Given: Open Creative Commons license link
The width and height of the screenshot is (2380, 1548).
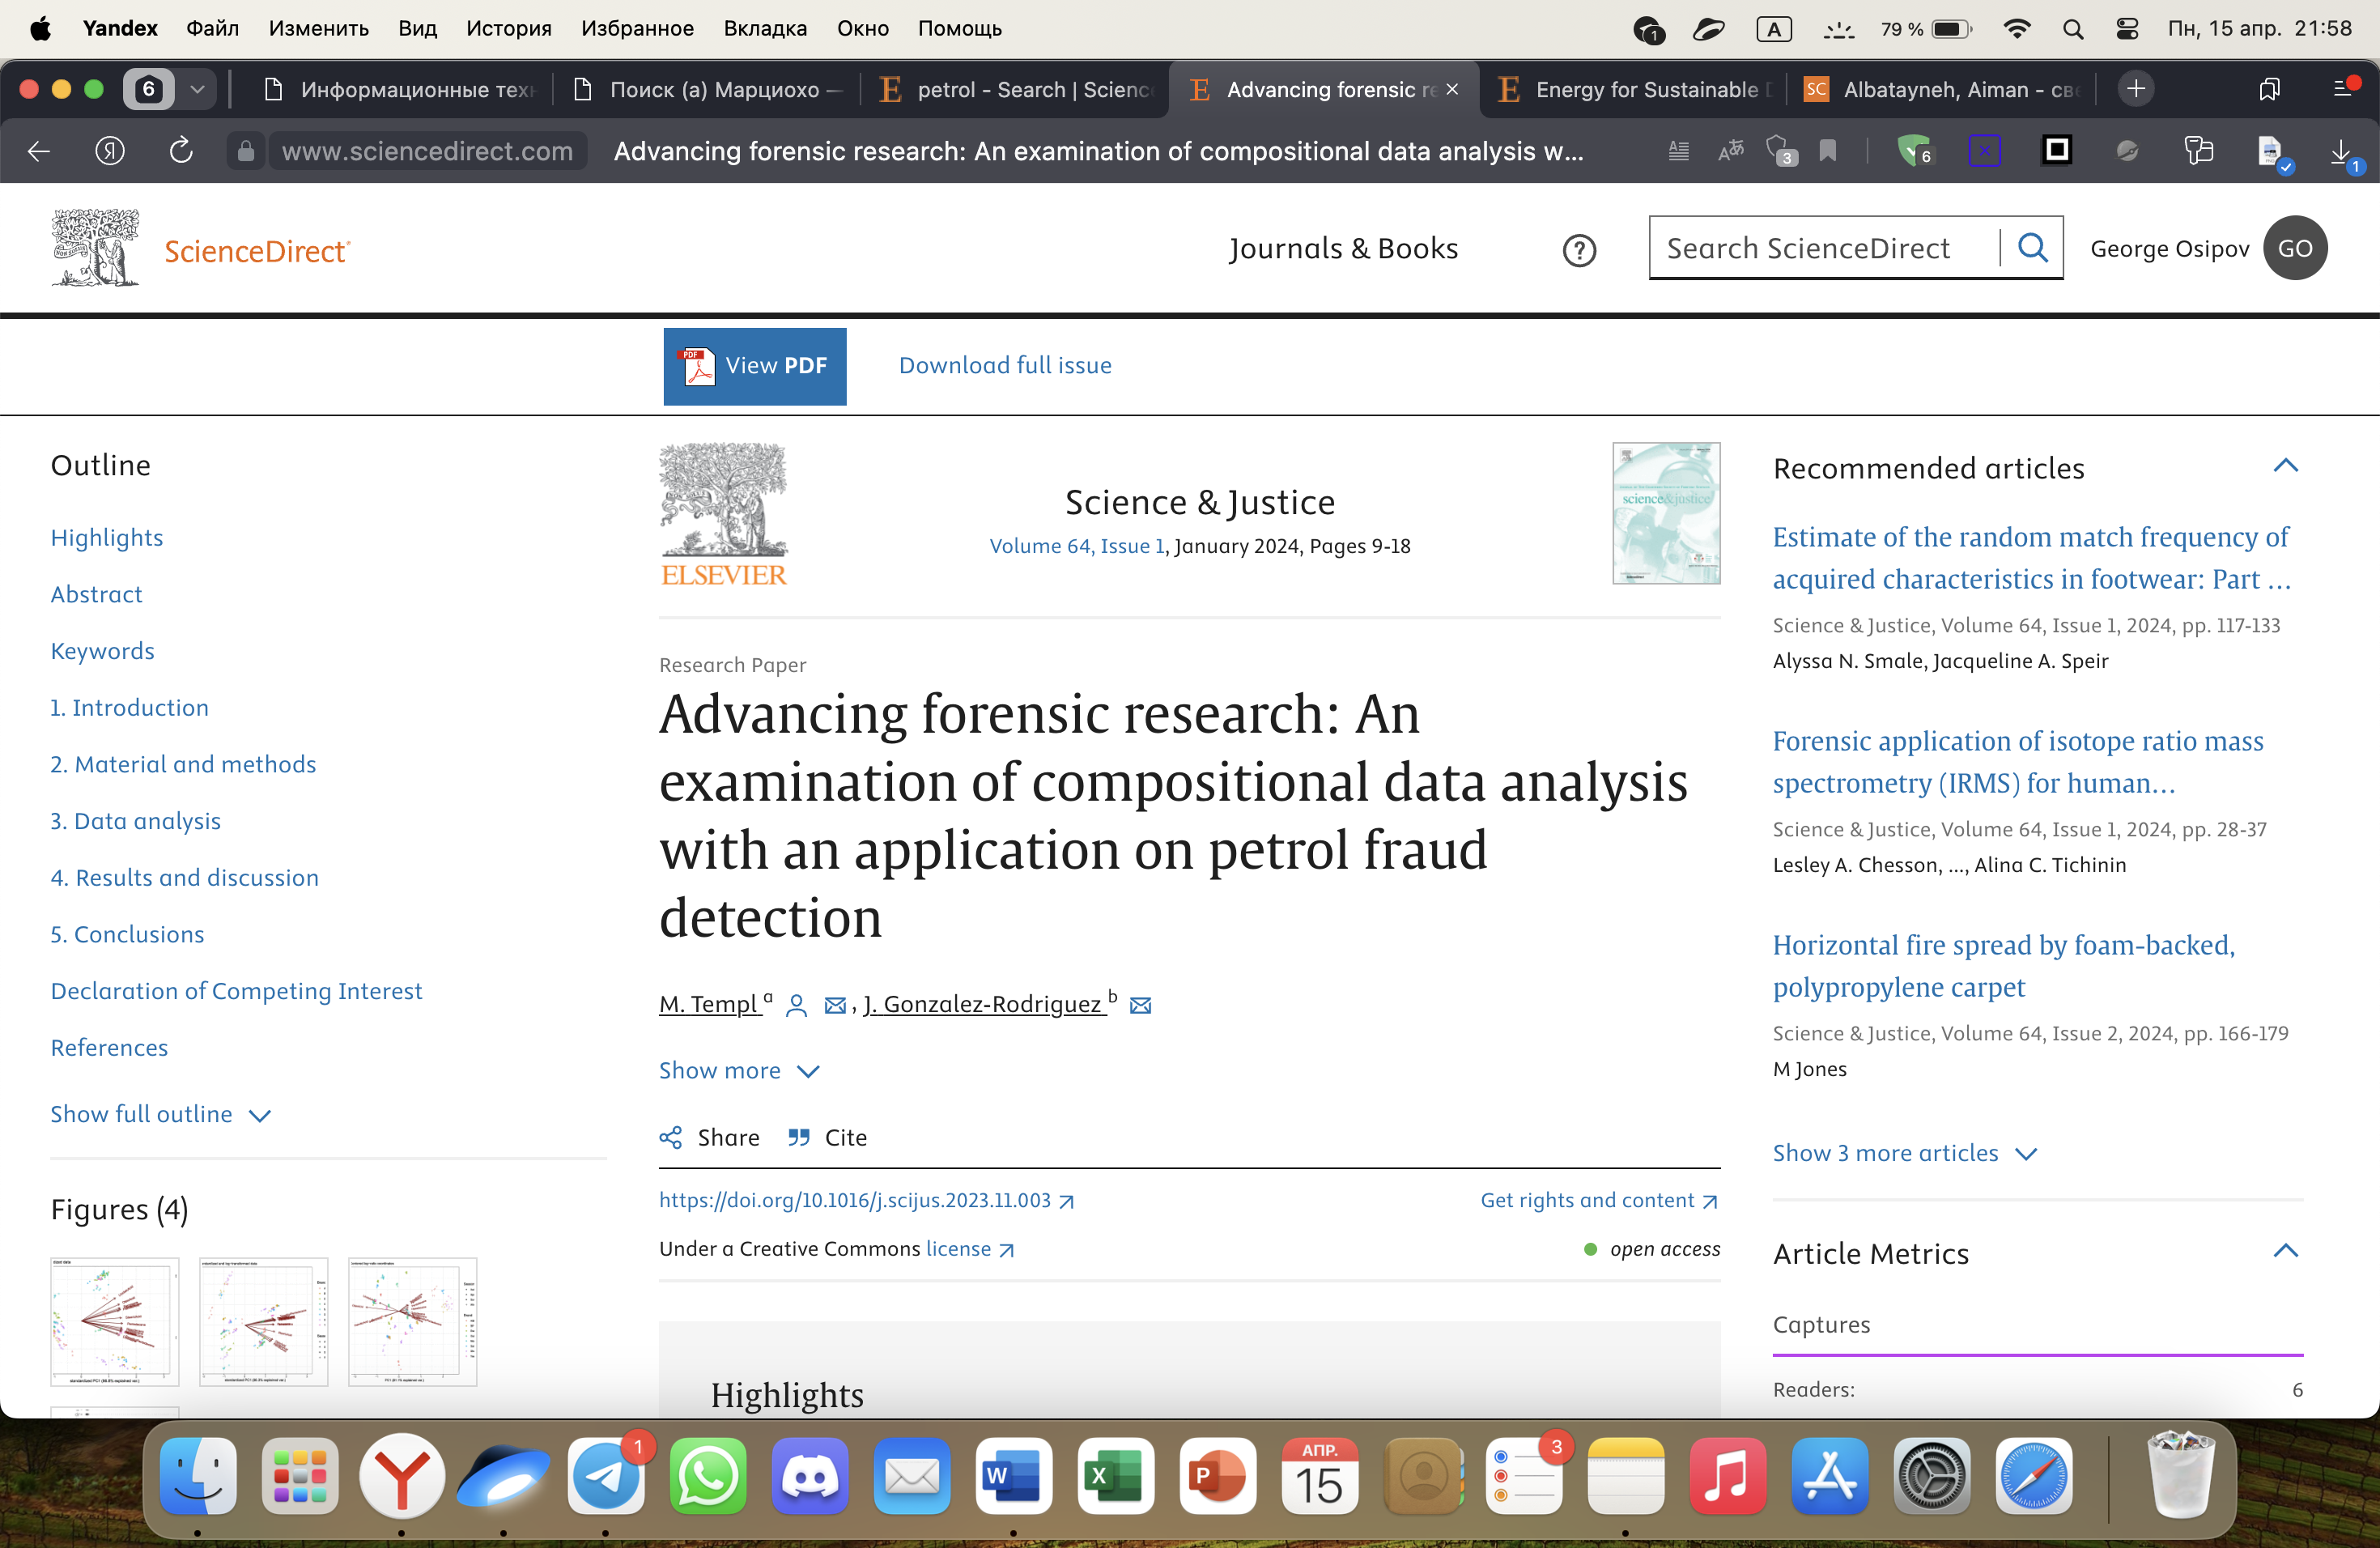Looking at the screenshot, I should click(969, 1250).
